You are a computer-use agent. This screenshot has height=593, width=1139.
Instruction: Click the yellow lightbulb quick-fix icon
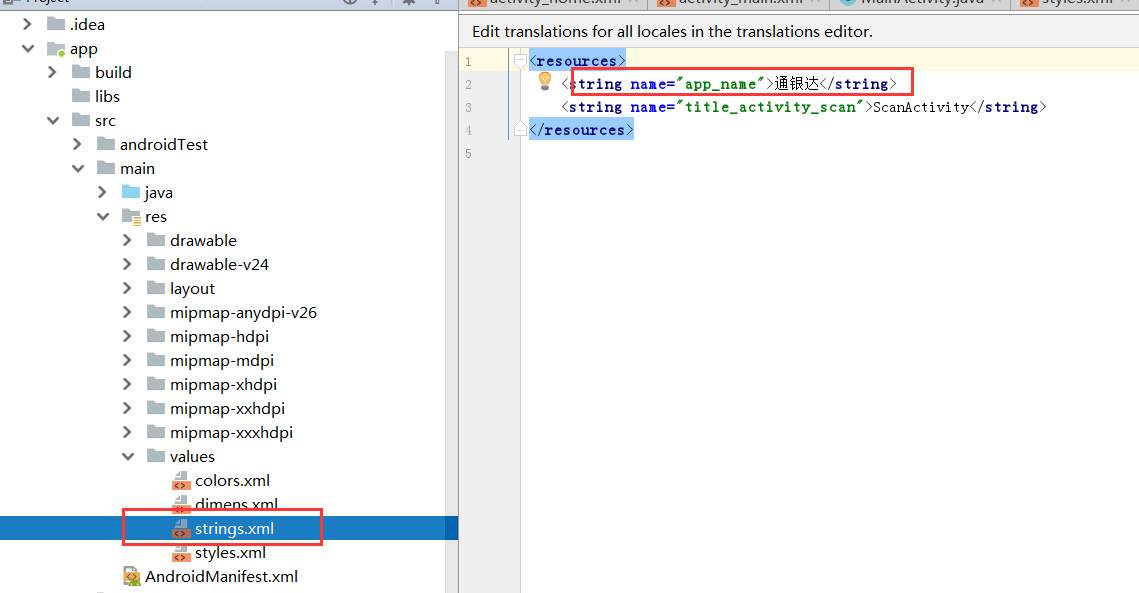click(x=545, y=81)
